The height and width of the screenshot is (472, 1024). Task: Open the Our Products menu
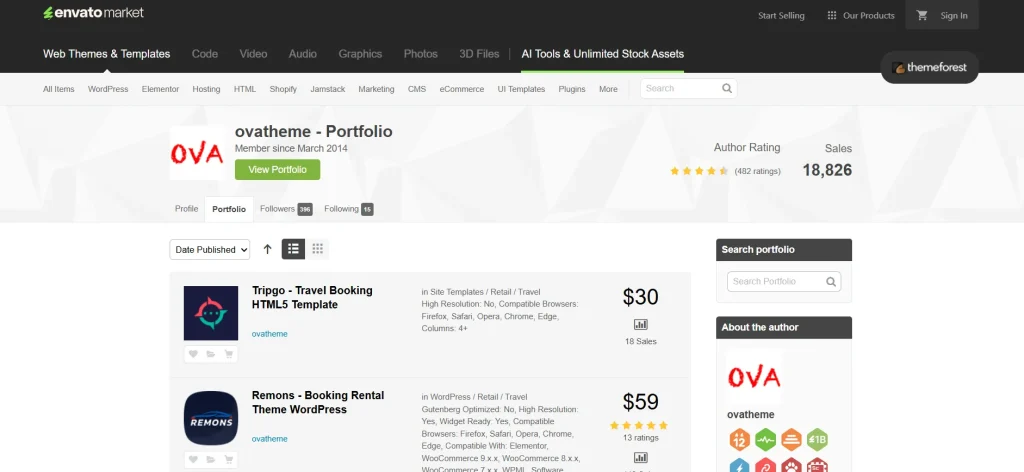coord(860,15)
